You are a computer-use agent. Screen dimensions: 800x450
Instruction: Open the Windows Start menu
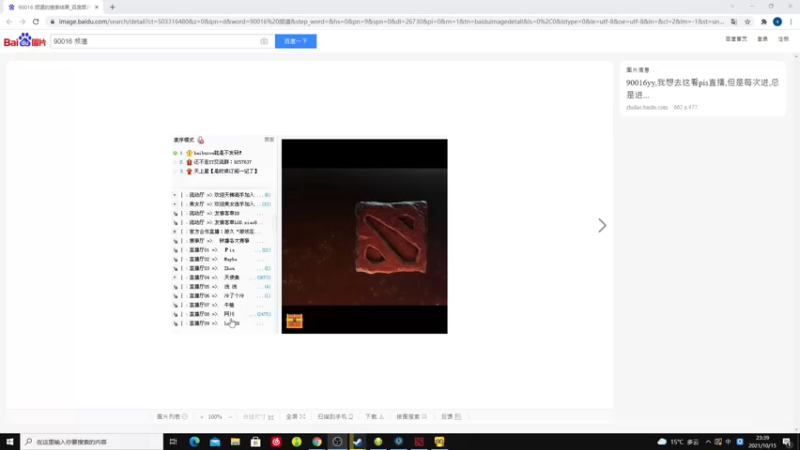10,442
